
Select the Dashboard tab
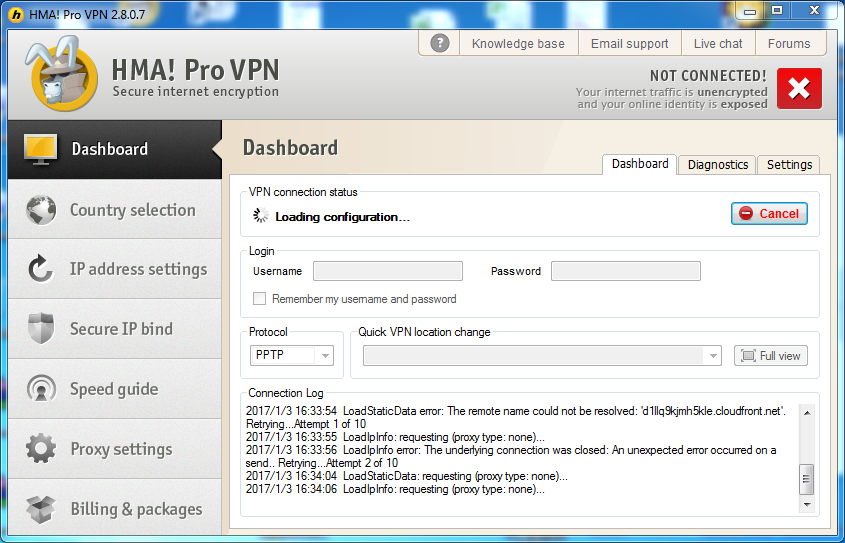pos(640,164)
